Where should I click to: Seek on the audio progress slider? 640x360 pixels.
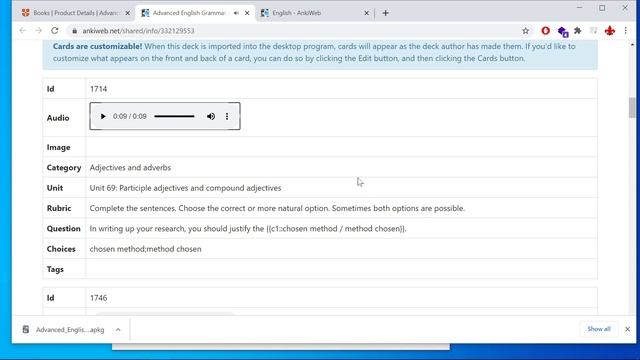click(174, 116)
